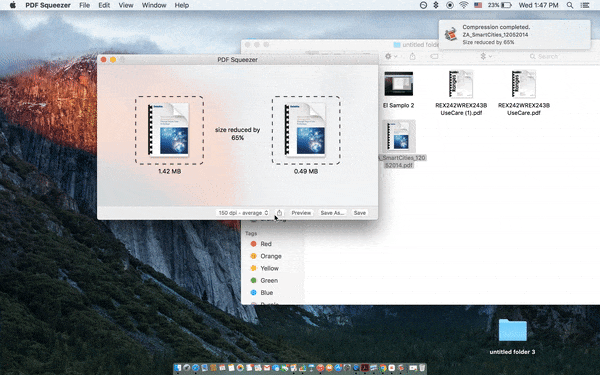Click the Finder edit tags icon
600x375 pixels.
(x=434, y=56)
